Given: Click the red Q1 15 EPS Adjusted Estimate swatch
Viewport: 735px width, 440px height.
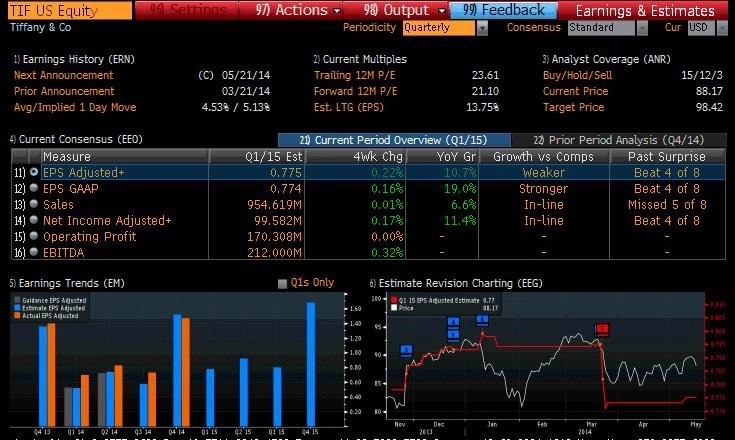Looking at the screenshot, I should (x=394, y=300).
